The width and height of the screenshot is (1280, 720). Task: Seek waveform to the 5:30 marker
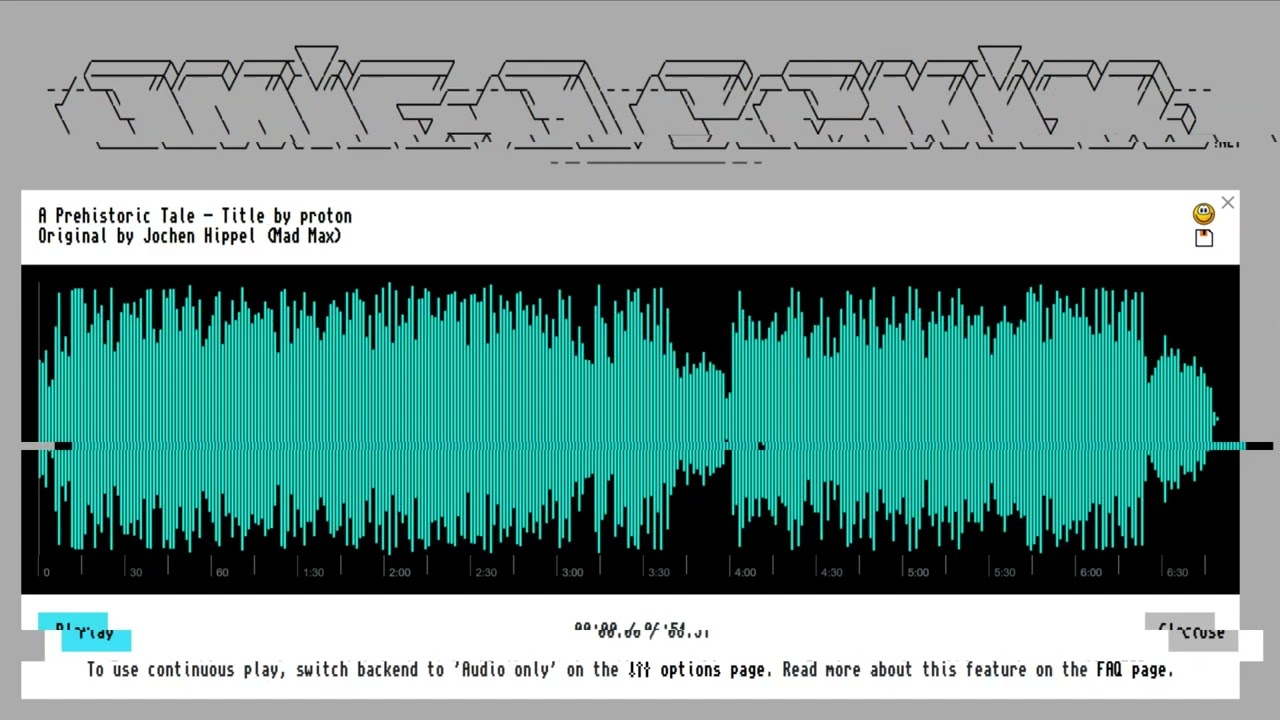[x=1004, y=572]
